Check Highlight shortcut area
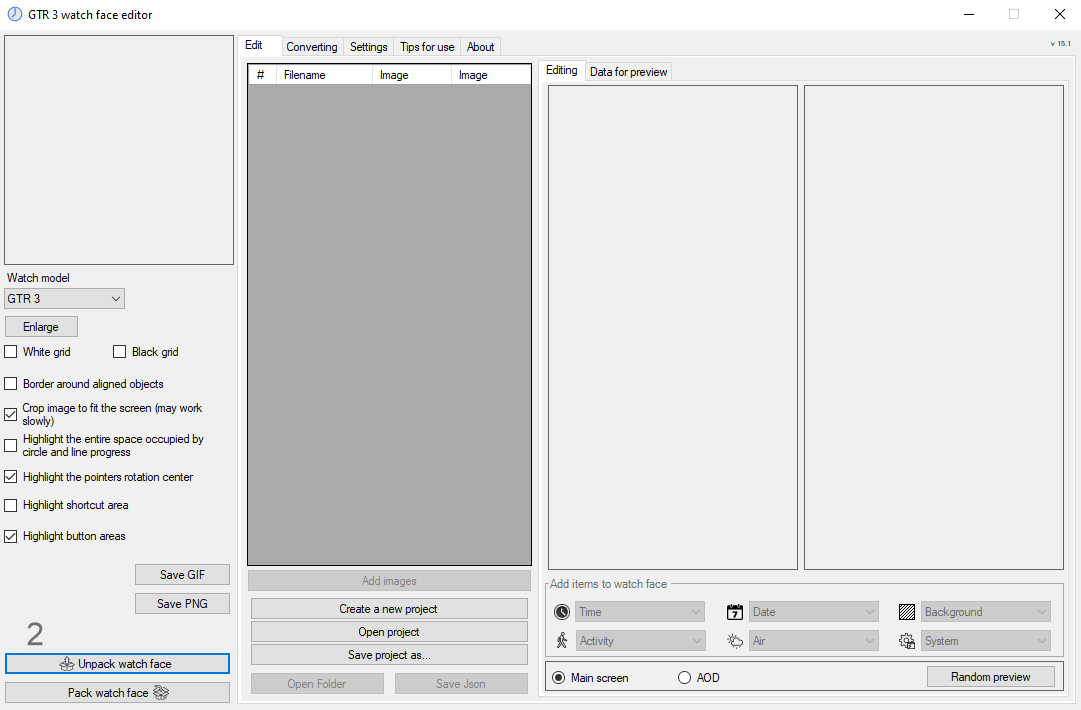This screenshot has height=710, width=1081. pyautogui.click(x=11, y=505)
